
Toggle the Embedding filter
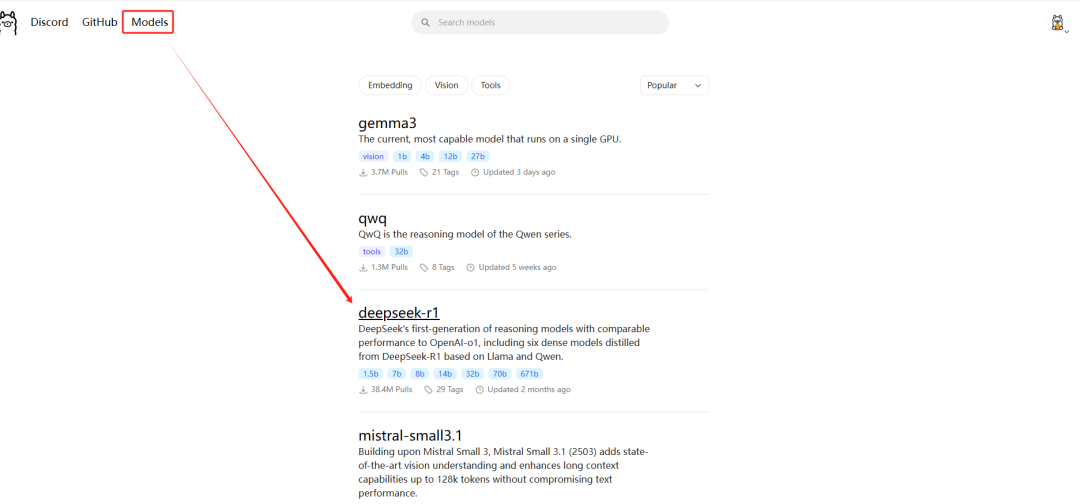pyautogui.click(x=390, y=85)
